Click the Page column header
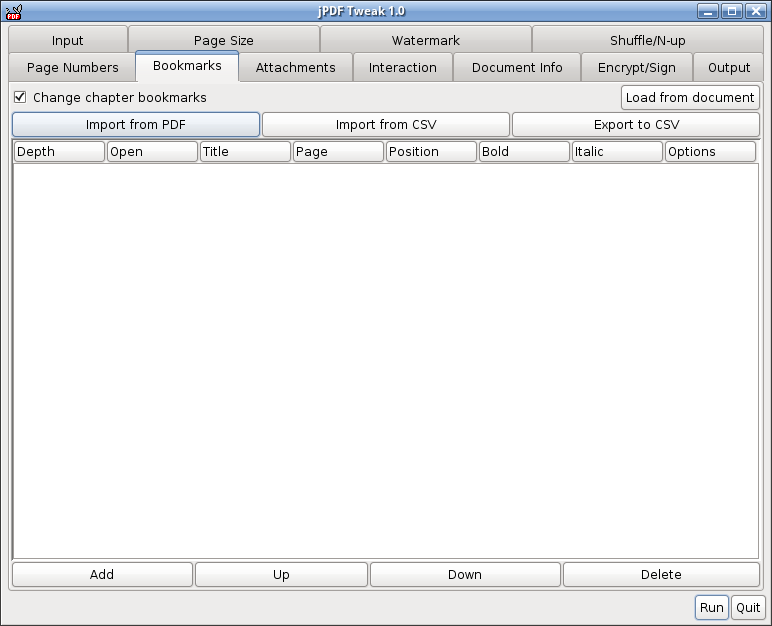The width and height of the screenshot is (772, 626). [x=338, y=151]
